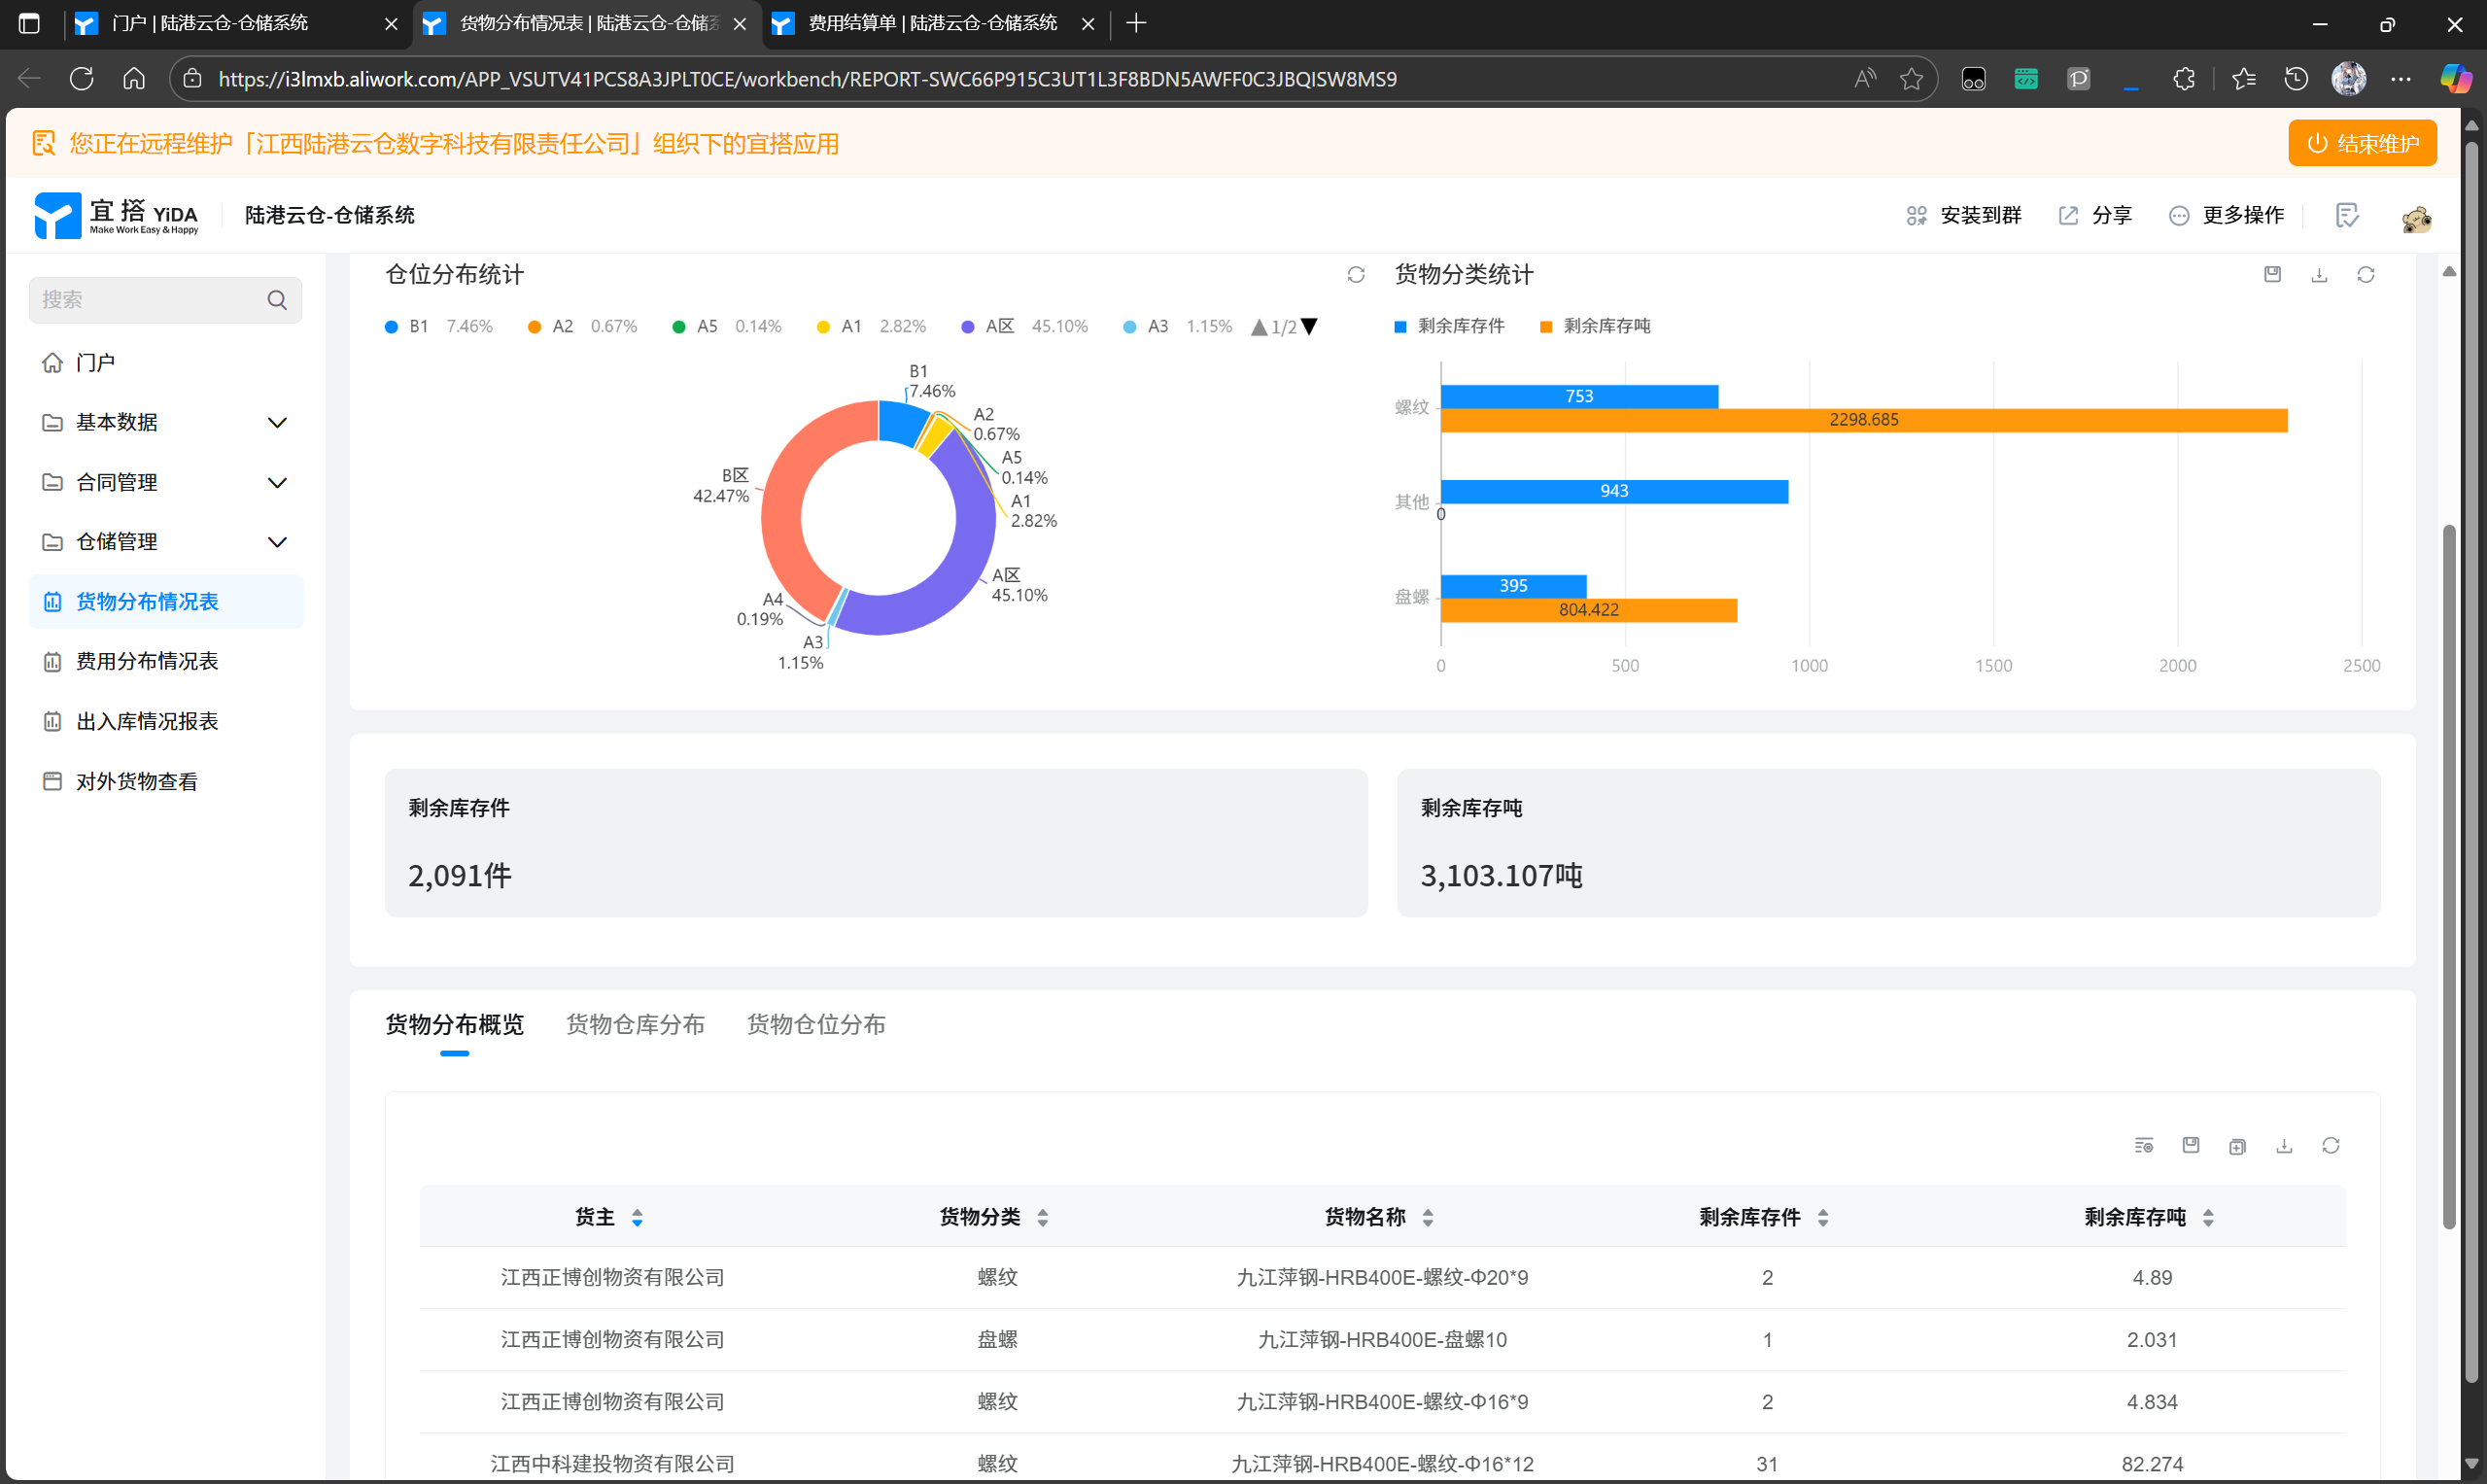Image resolution: width=2487 pixels, height=1484 pixels.
Task: Click the search magnifier icon in sidebar
Action: coord(277,300)
